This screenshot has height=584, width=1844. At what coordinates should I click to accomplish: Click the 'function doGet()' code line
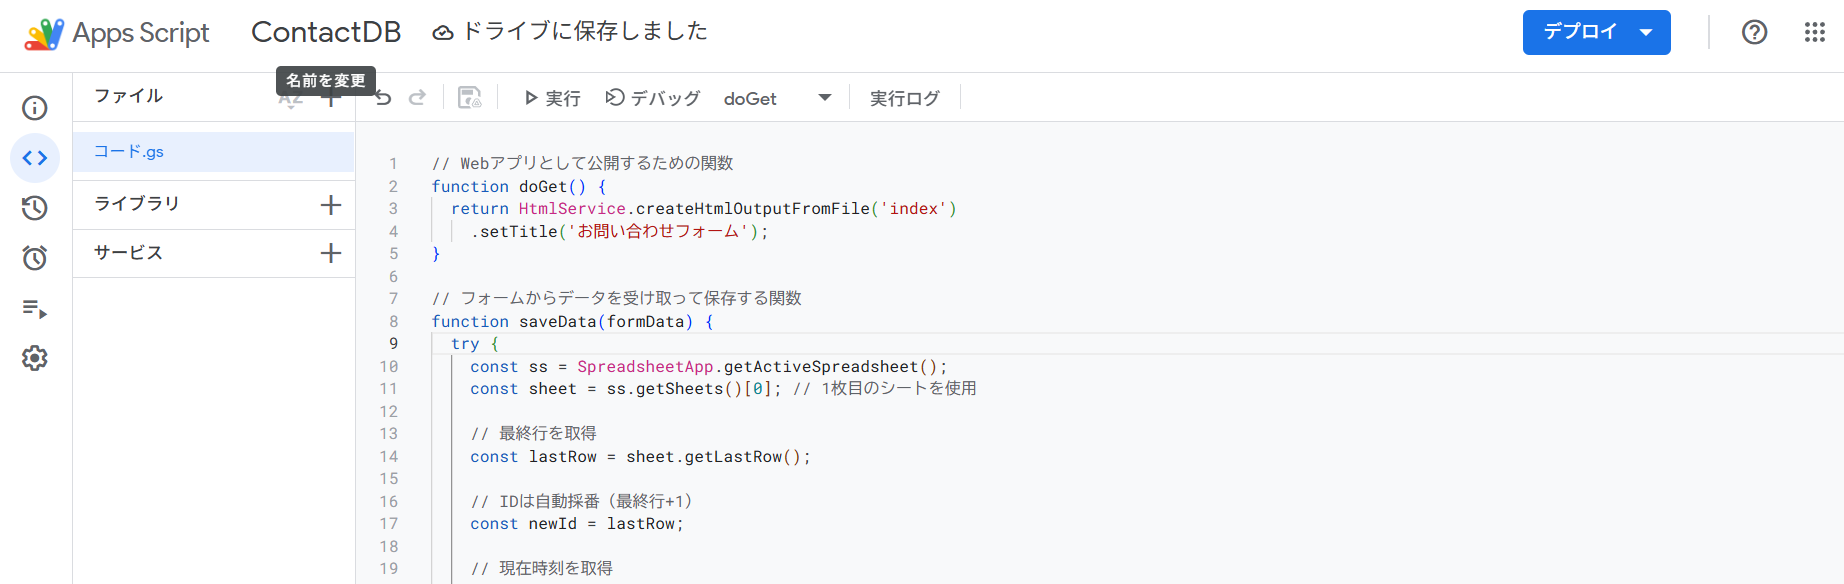coord(519,187)
